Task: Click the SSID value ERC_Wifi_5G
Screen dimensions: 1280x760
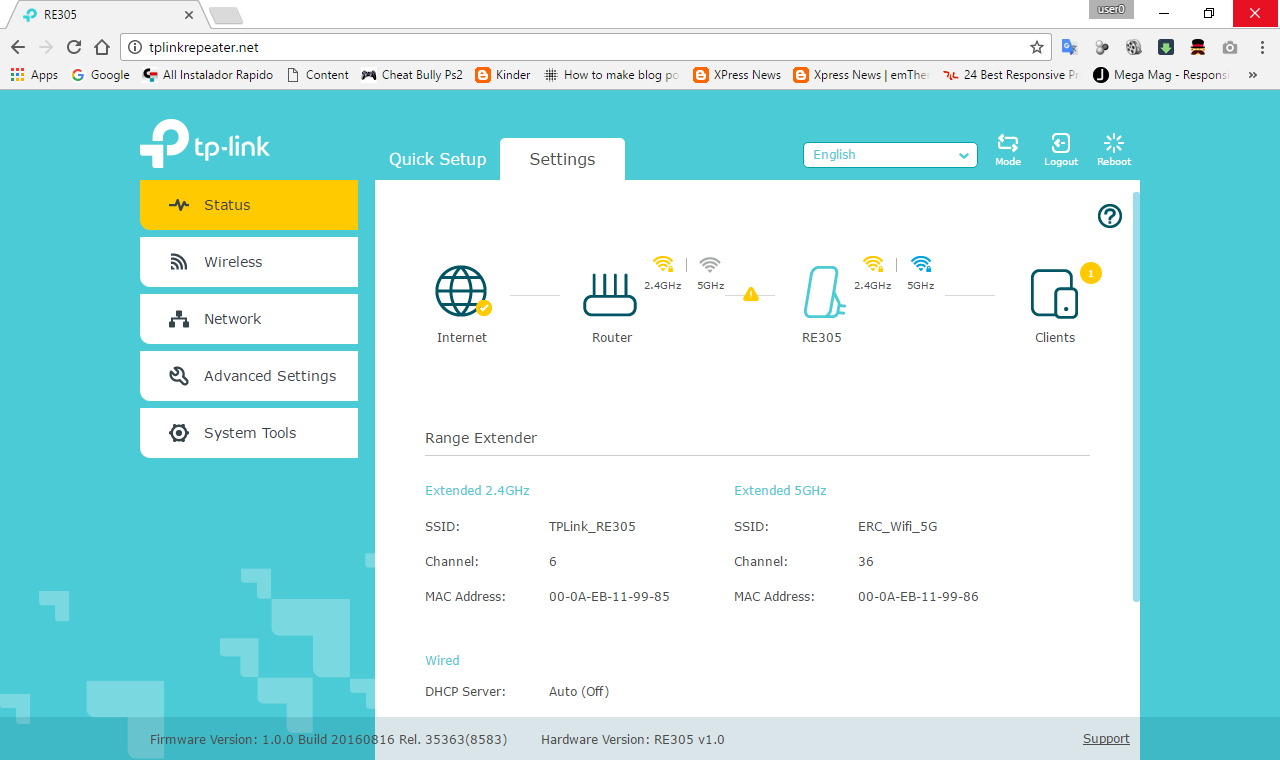Action: 898,526
